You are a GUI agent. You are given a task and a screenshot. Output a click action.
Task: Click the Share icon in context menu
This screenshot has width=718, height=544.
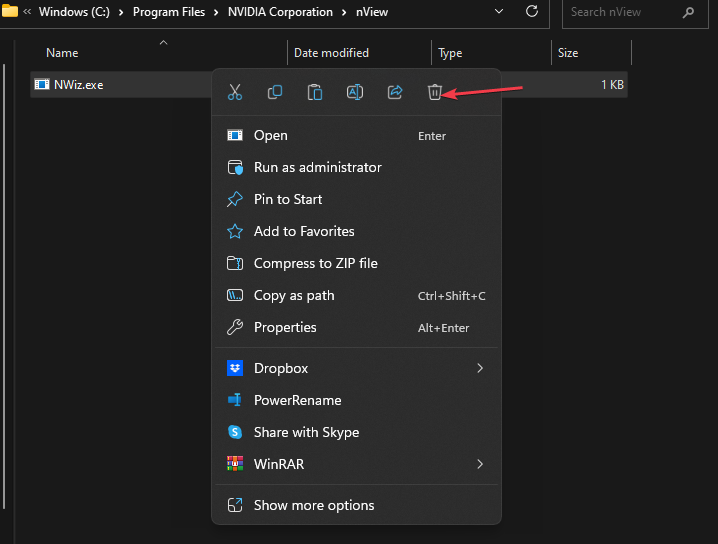click(395, 92)
